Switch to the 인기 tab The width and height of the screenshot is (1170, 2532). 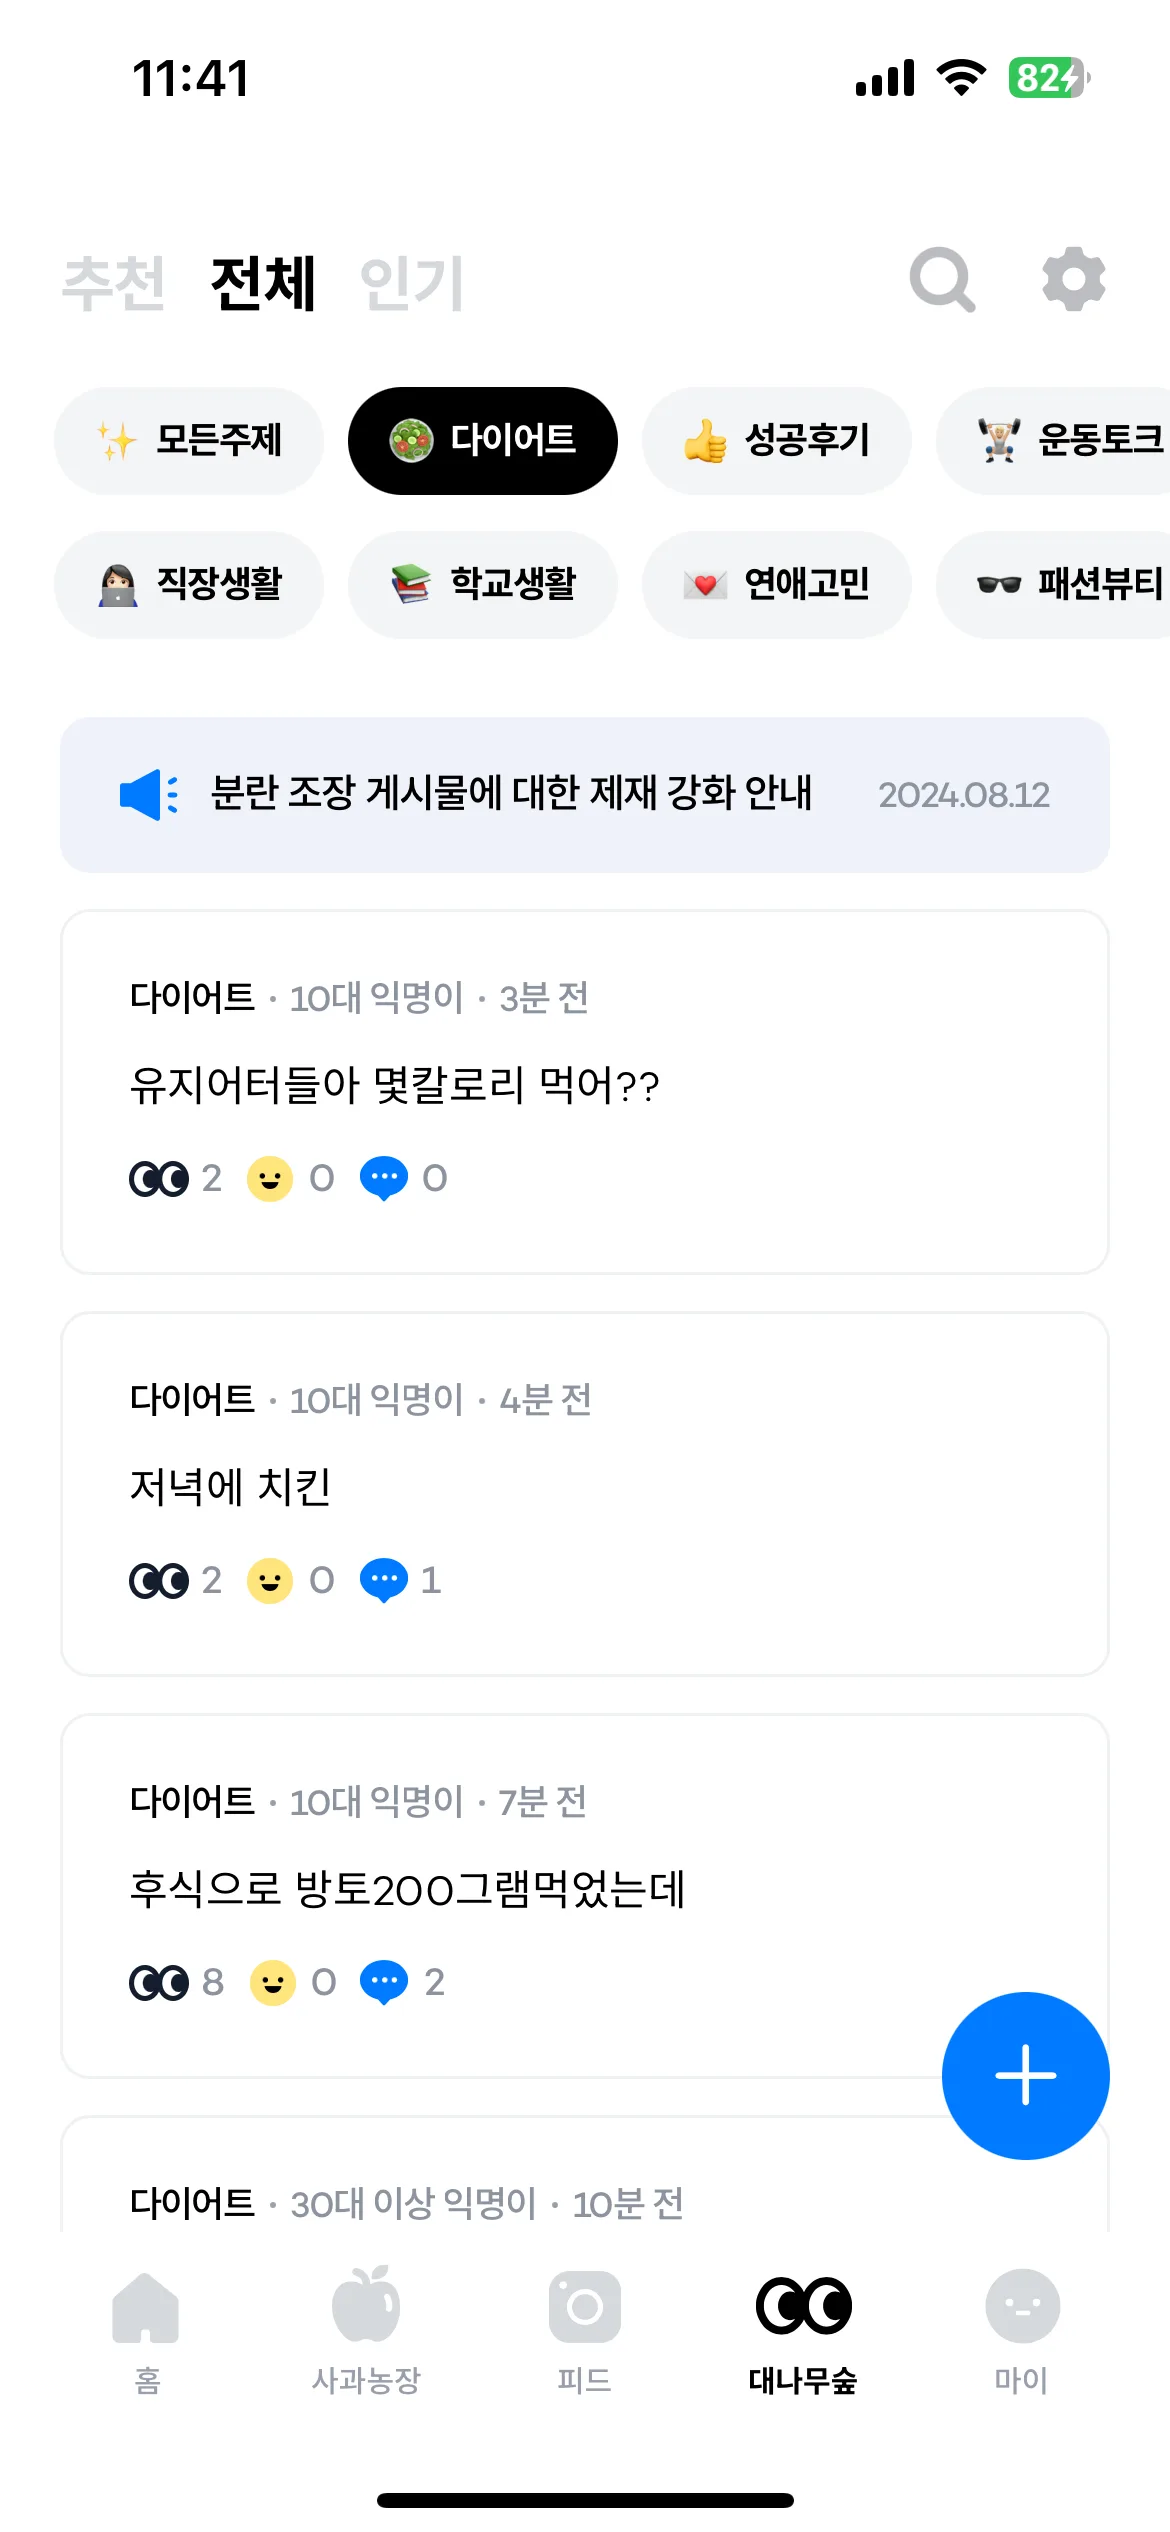(x=412, y=283)
